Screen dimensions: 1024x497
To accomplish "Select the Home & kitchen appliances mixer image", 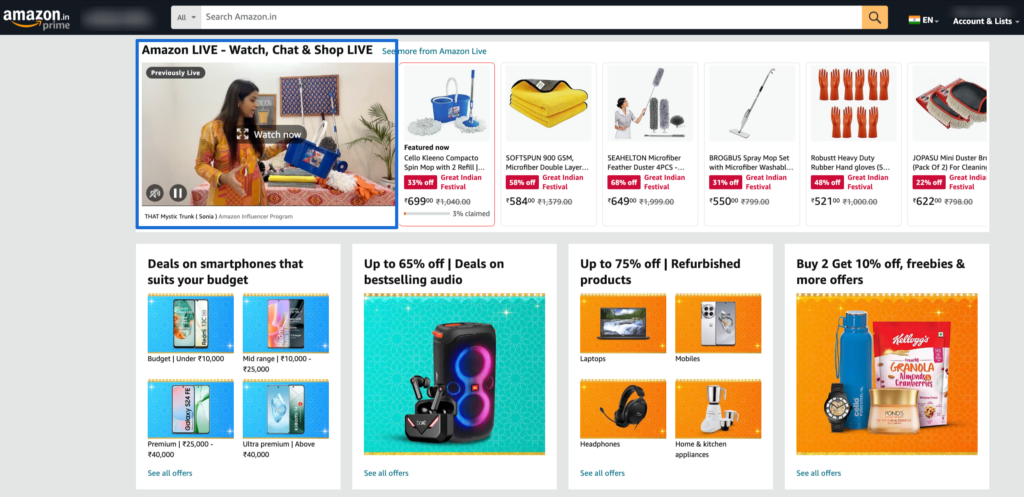I will (x=718, y=409).
